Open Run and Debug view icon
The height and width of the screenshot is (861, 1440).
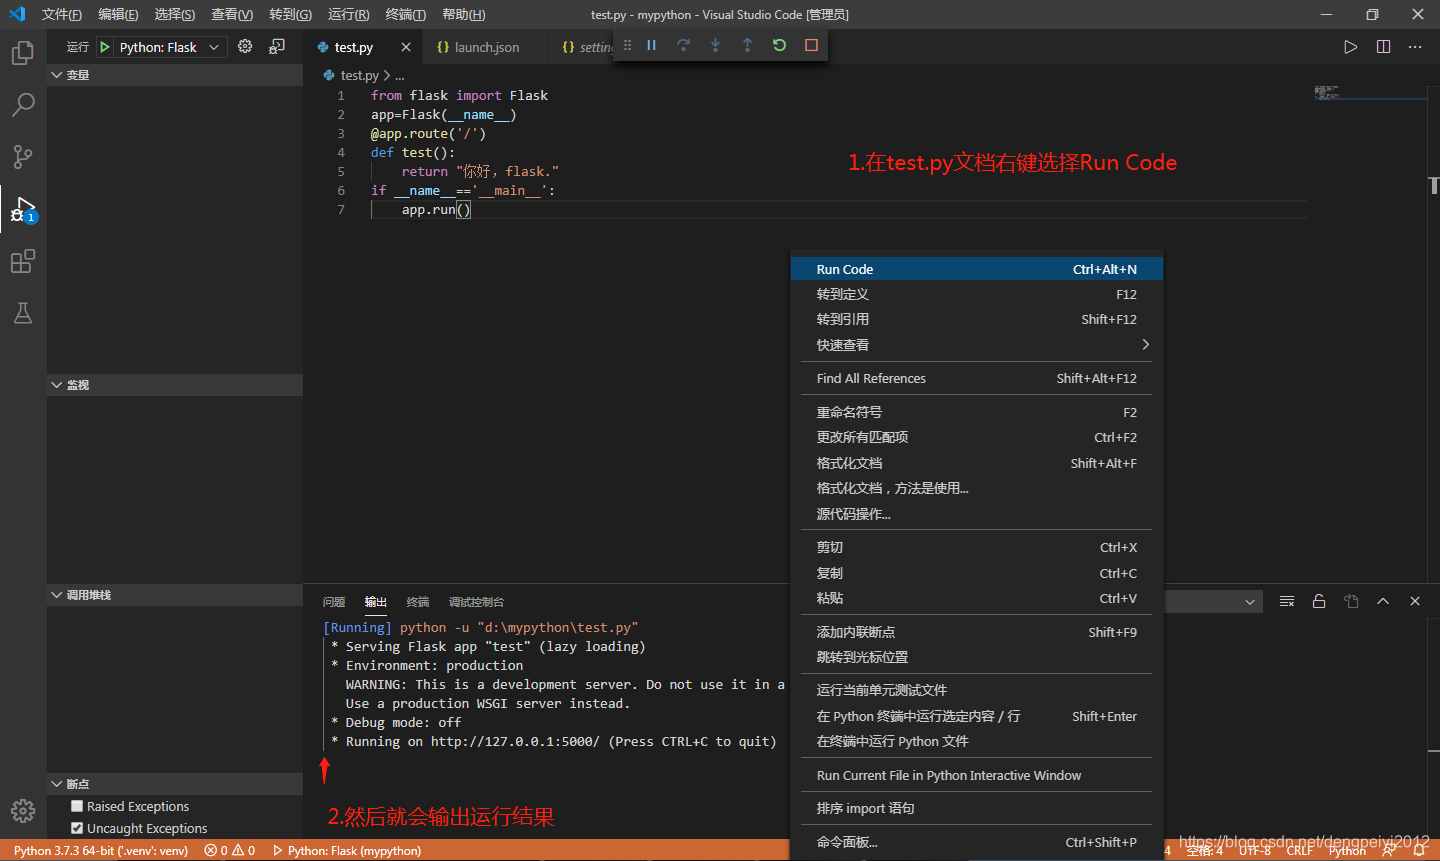(x=23, y=210)
